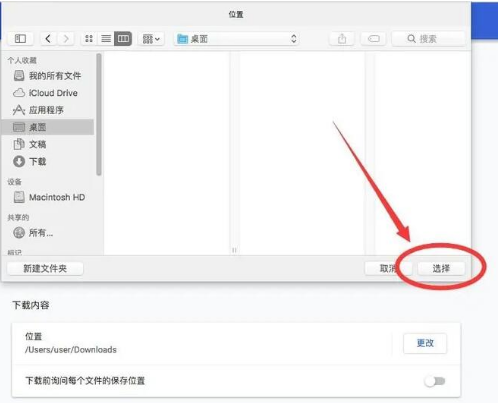Viewport: 498px width, 403px height.
Task: Click 选择 to confirm the folder
Action: tap(441, 268)
